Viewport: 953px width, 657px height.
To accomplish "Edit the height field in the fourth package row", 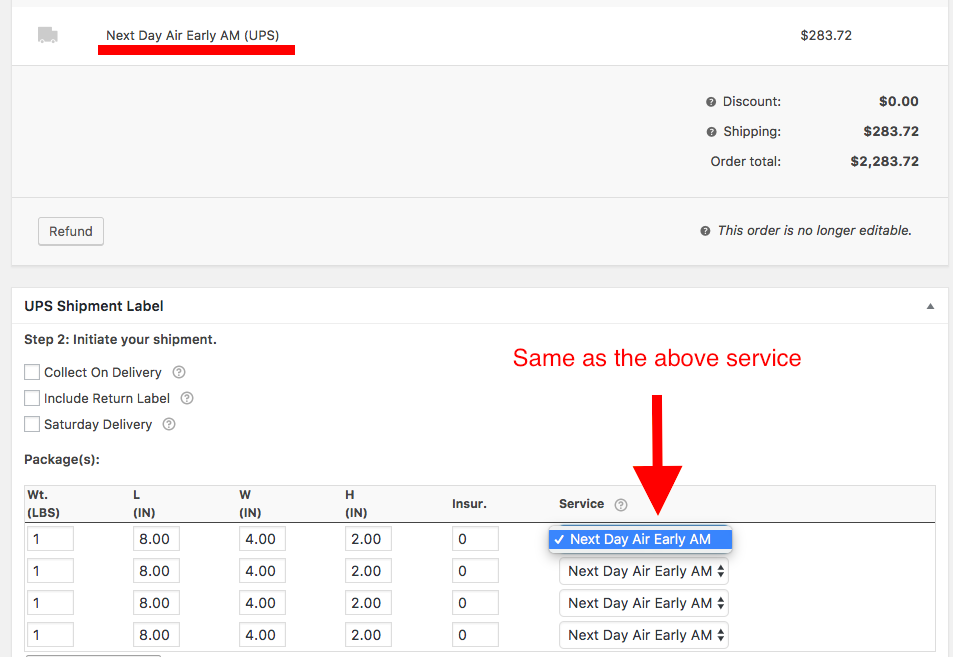I will coord(368,635).
